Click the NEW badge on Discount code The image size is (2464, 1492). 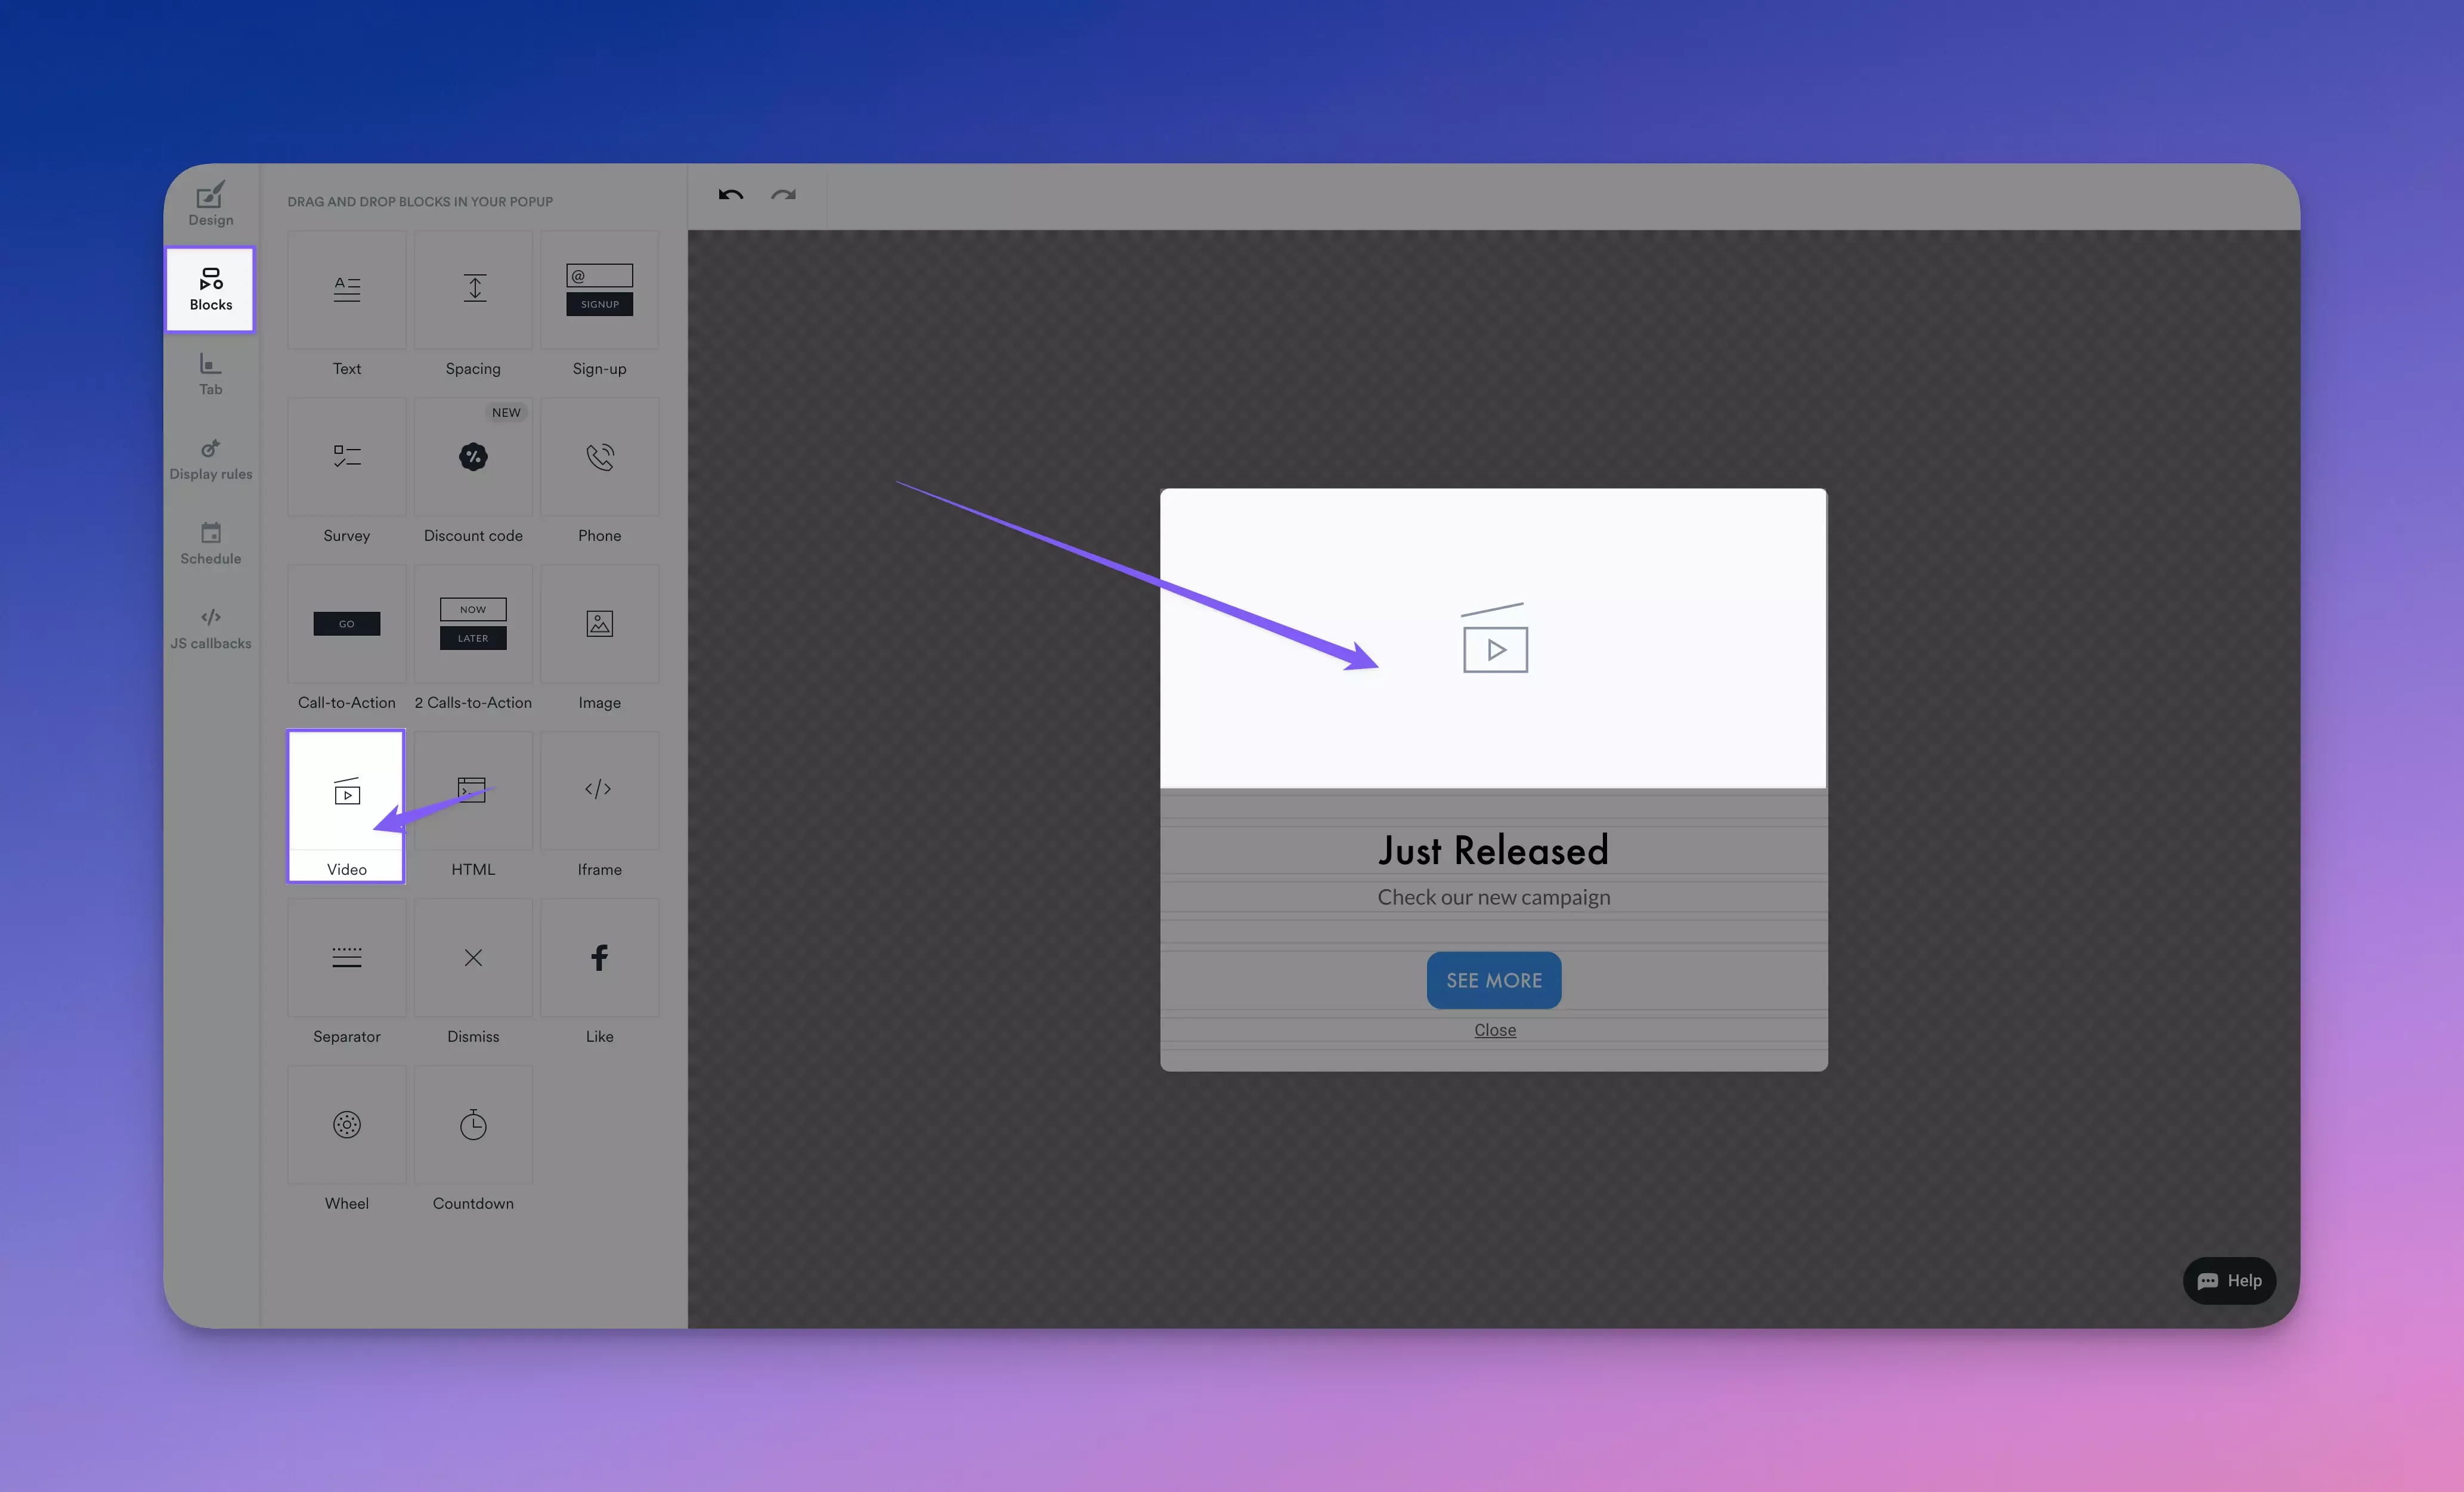point(506,412)
